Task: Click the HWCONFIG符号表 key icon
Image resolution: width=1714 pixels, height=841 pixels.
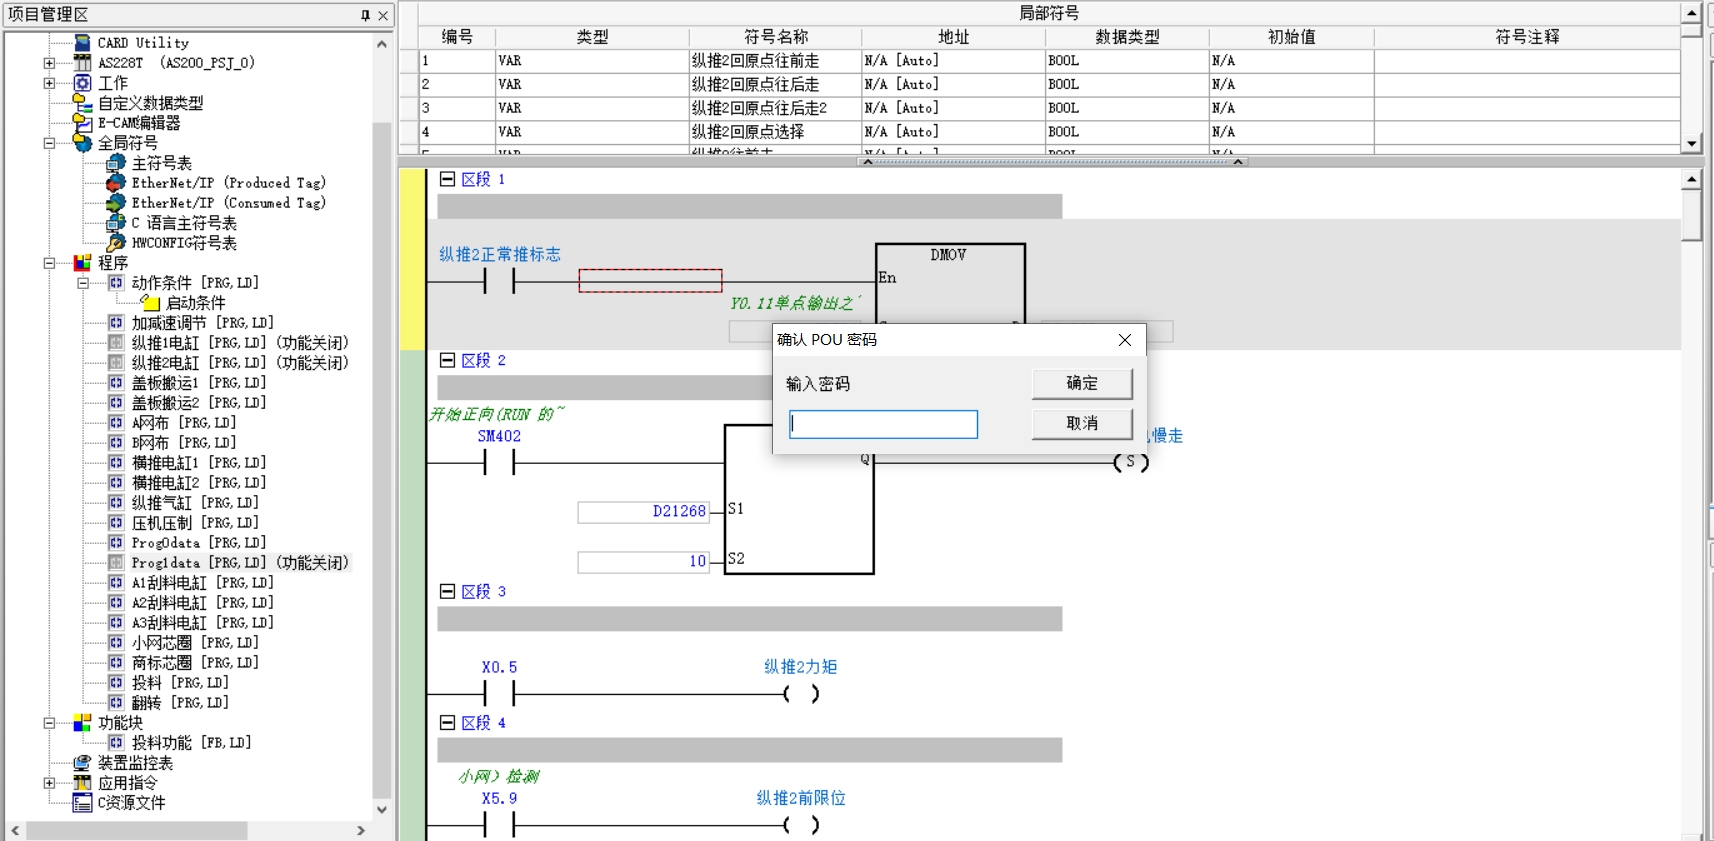Action: click(x=116, y=243)
